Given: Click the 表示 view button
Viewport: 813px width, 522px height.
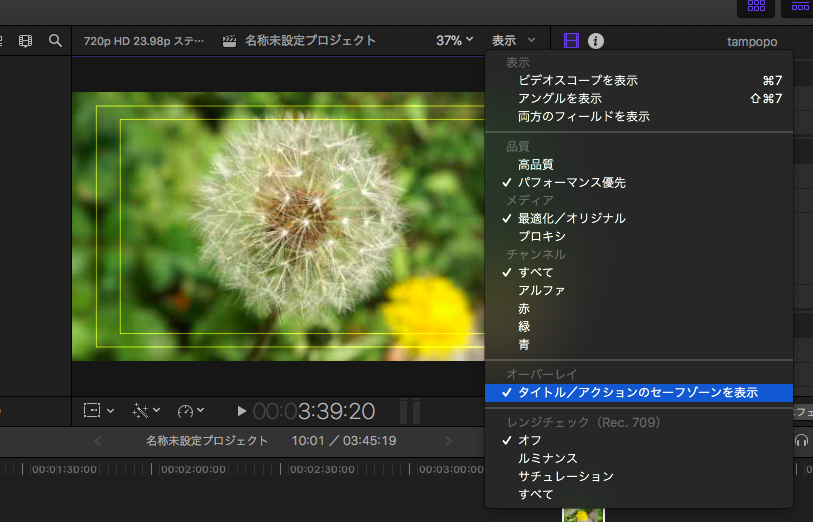Looking at the screenshot, I should tap(513, 41).
